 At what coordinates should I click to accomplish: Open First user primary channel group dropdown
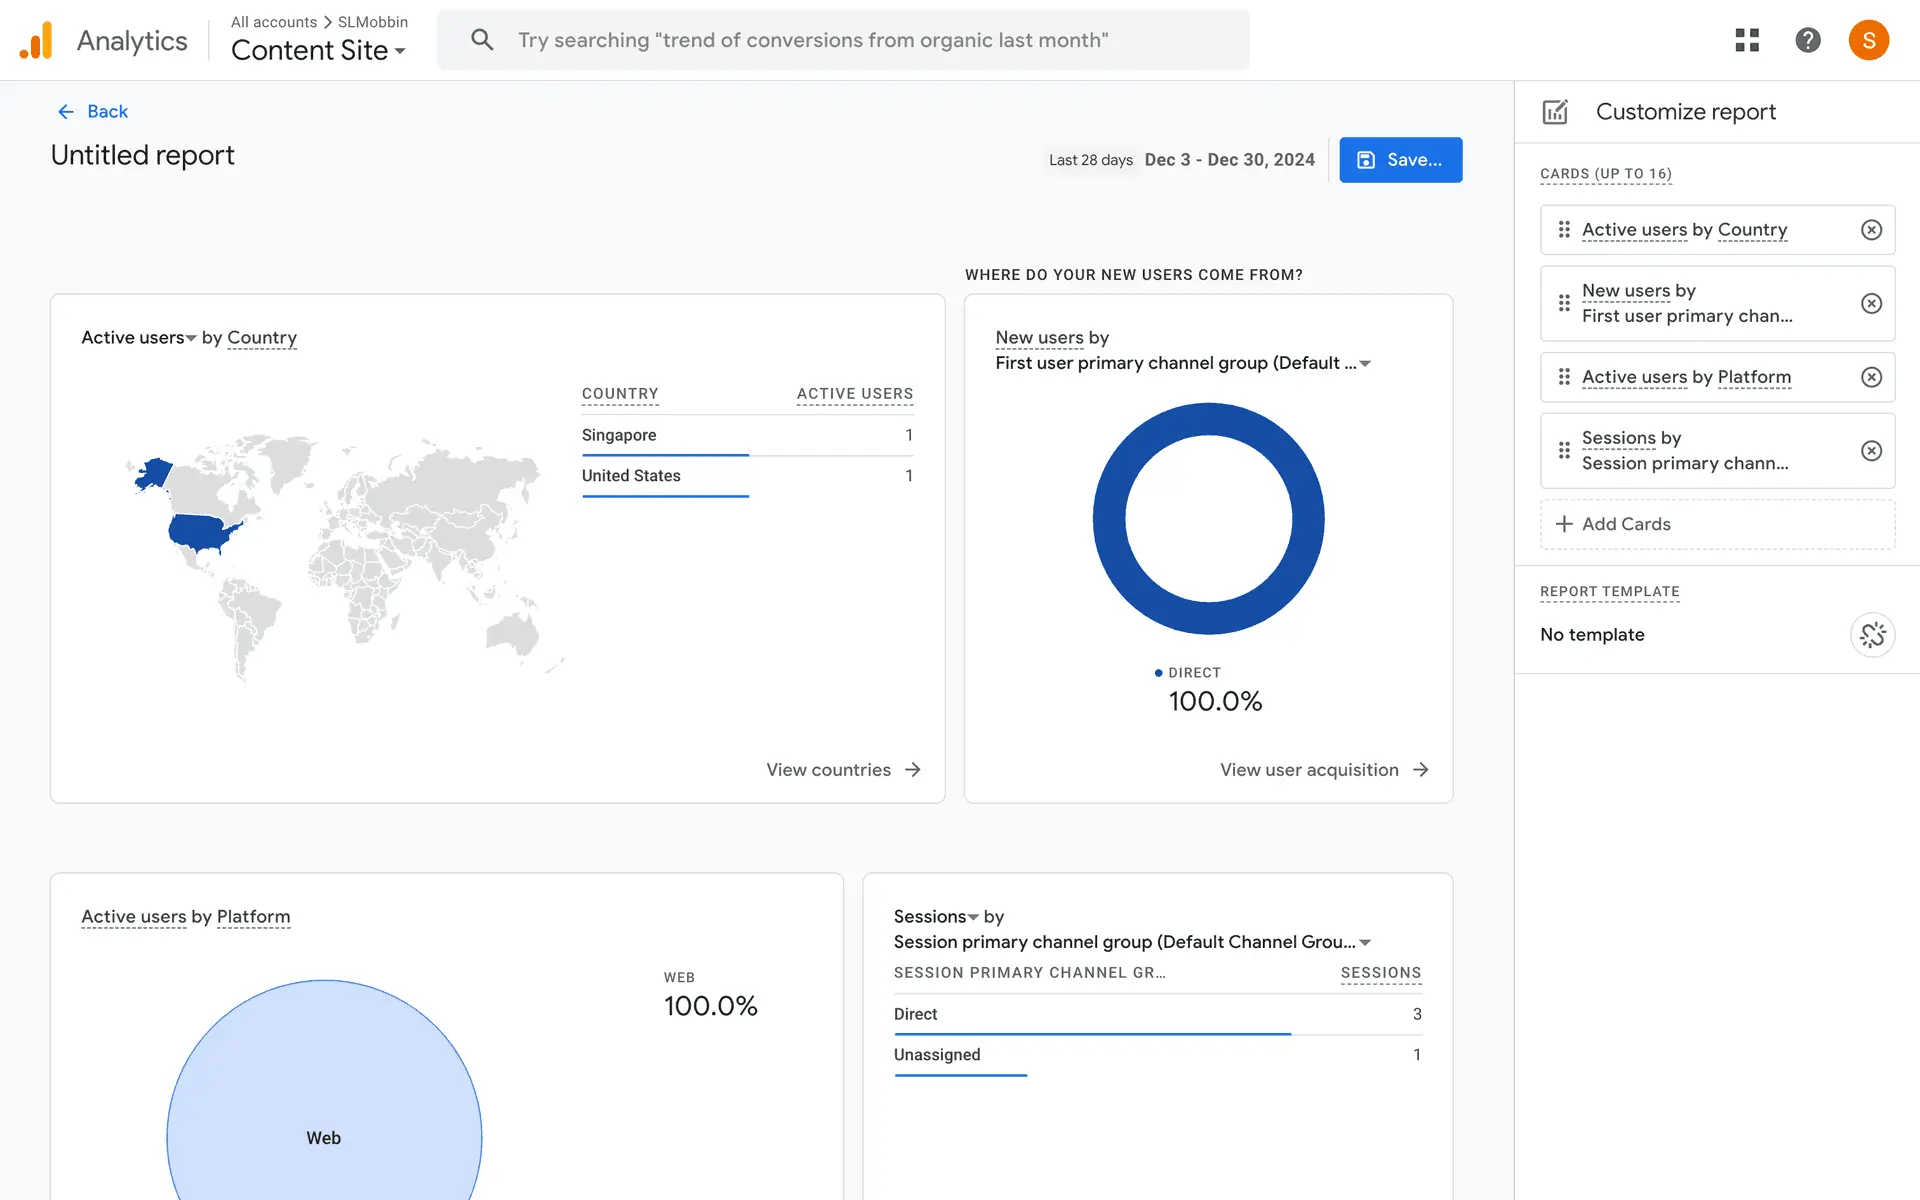coord(1364,364)
